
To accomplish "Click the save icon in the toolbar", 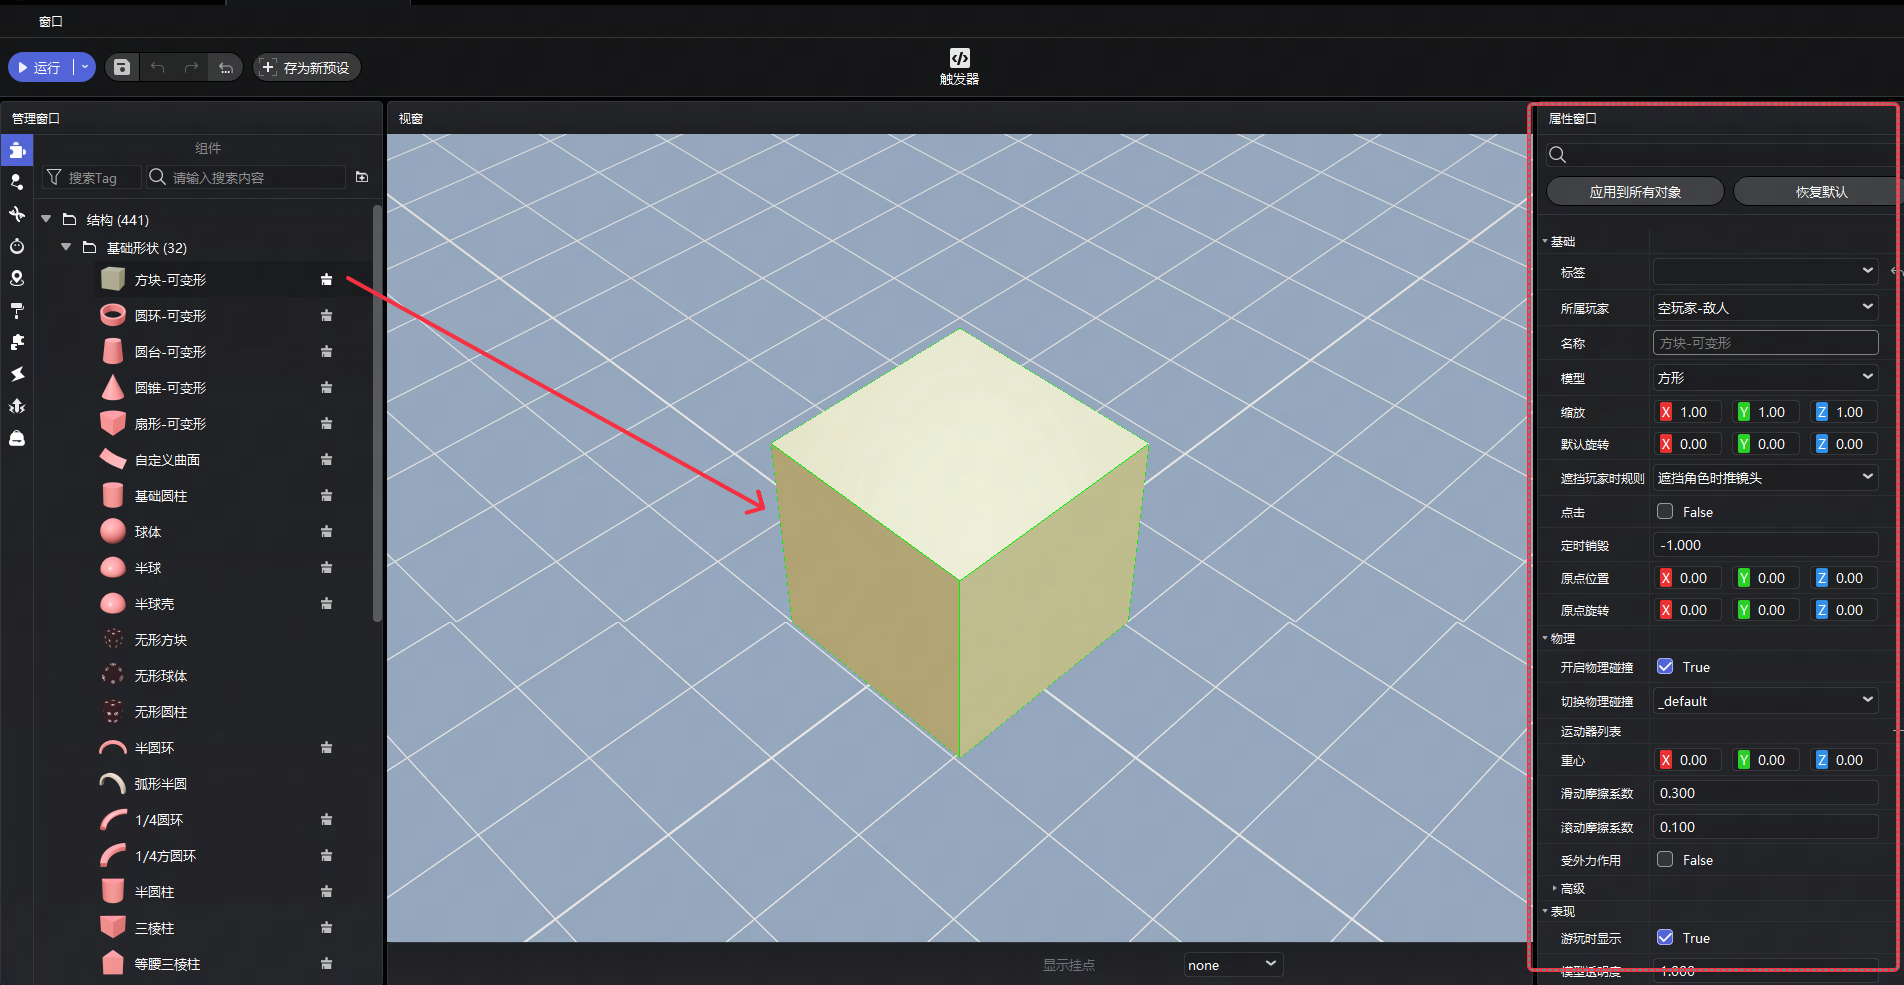I will (x=121, y=67).
